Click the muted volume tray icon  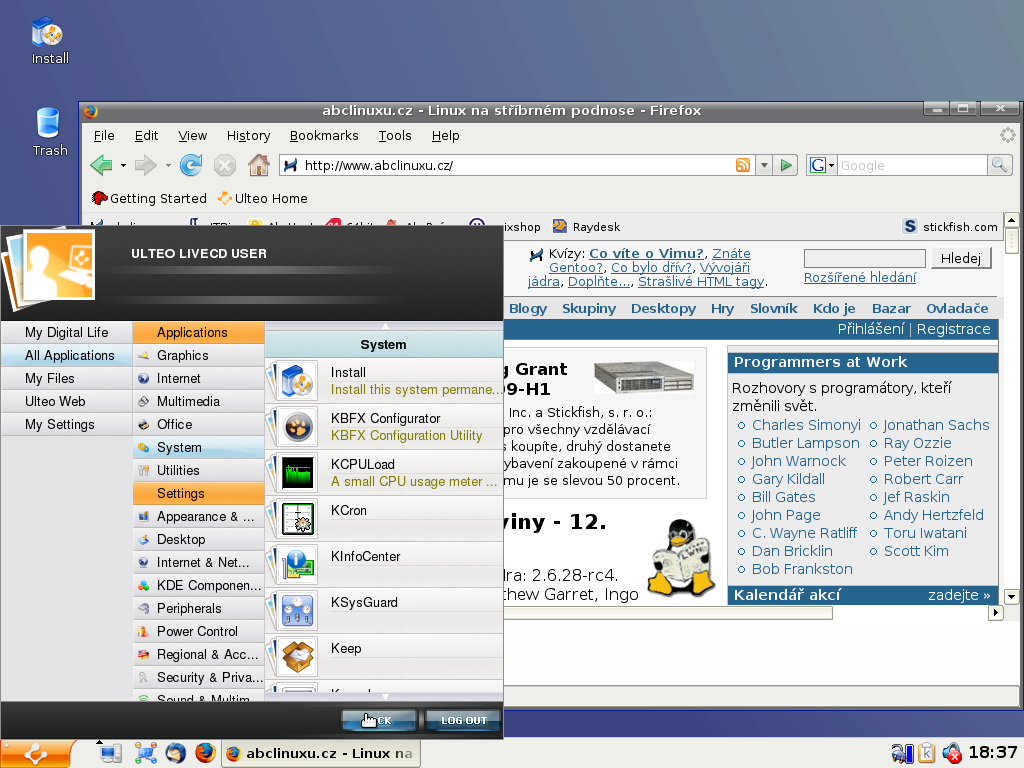click(952, 753)
